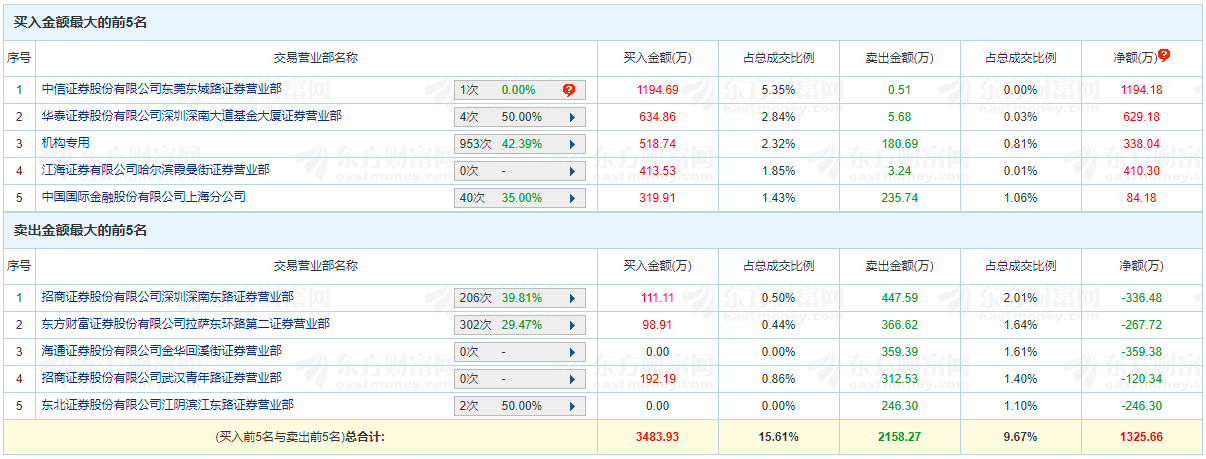
Task: Click total net amount 1325.66 in summary row
Action: 1141,437
